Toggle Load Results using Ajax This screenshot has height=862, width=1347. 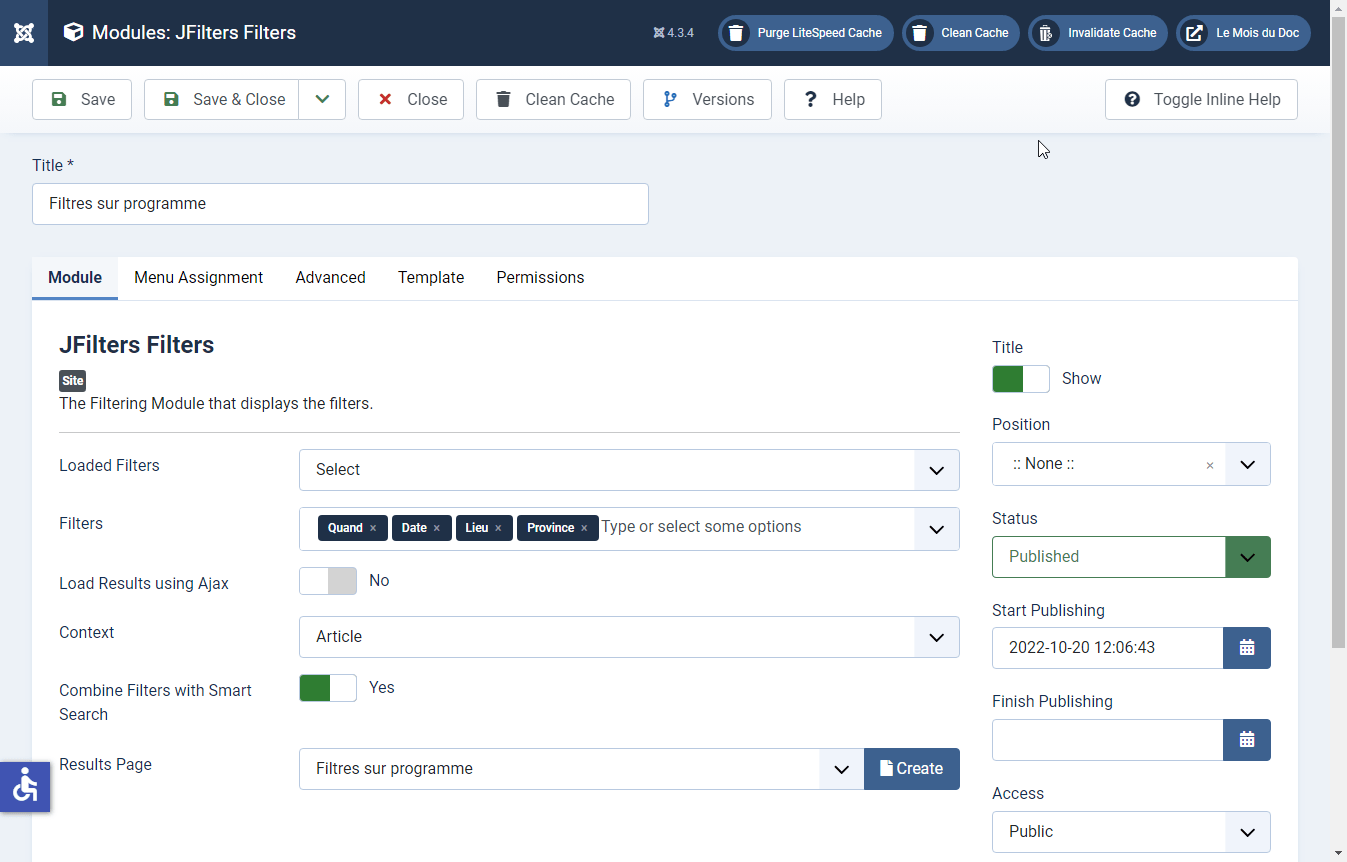point(328,581)
